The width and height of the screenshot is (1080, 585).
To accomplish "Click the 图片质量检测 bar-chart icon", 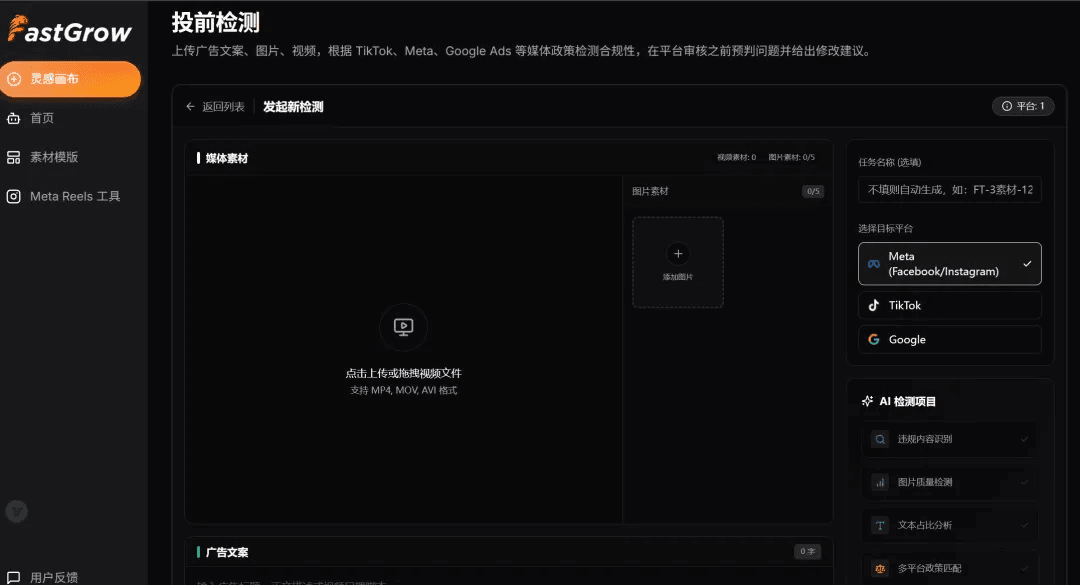I will [879, 483].
